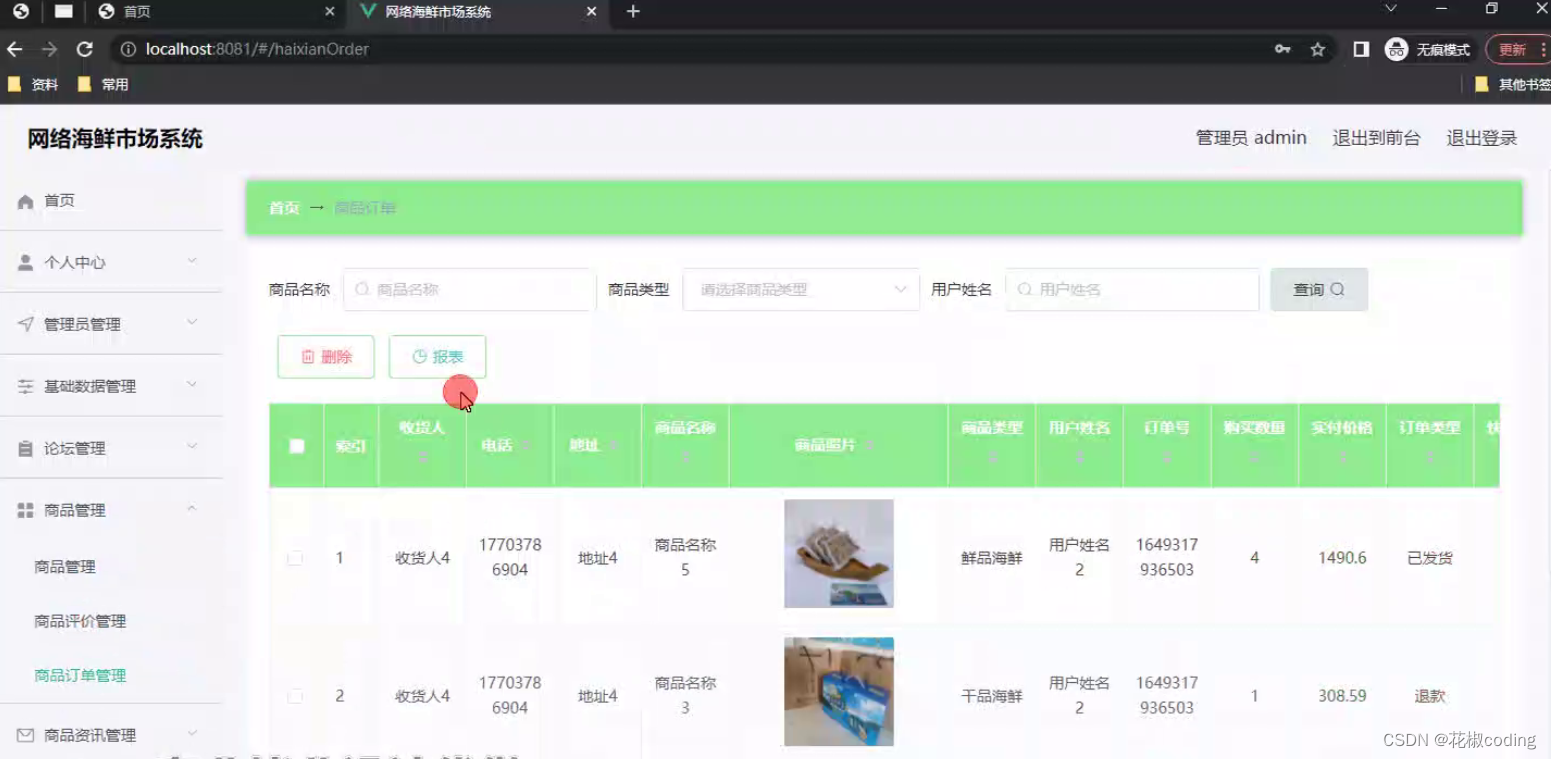Open the 请选择商品类型 dropdown

(800, 289)
